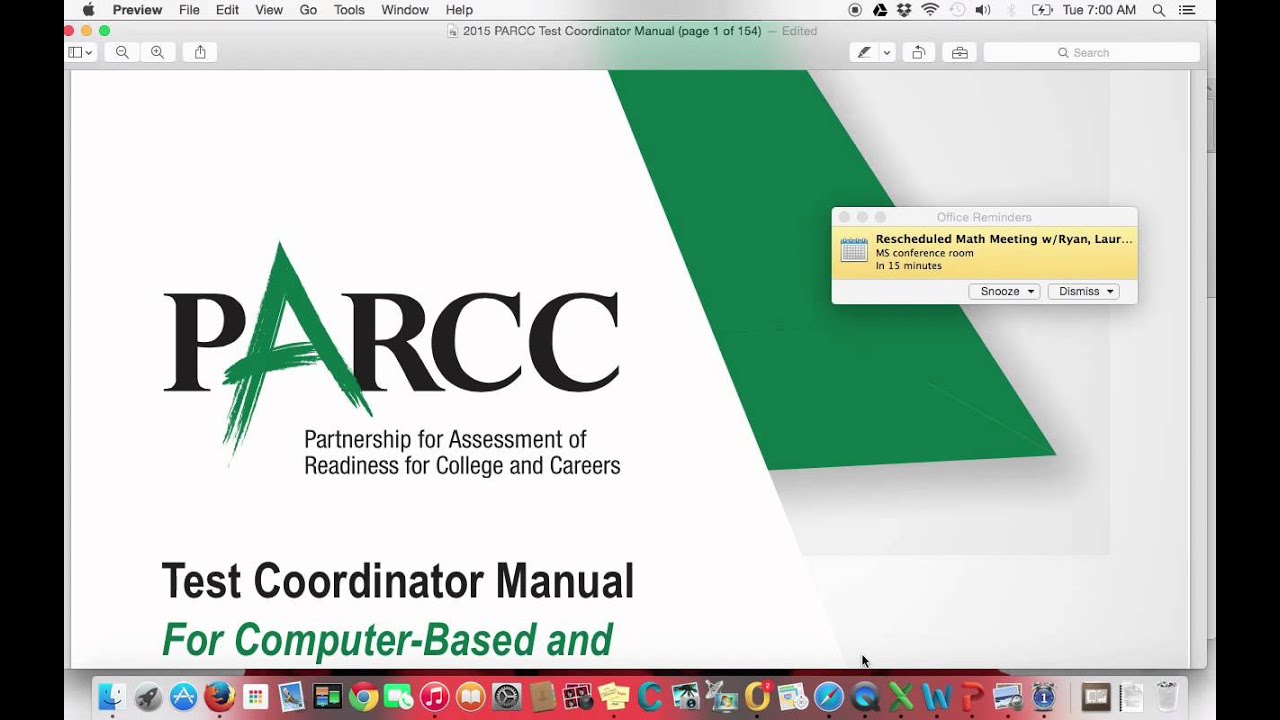Screen dimensions: 1280x720
Task: Open Photo Booth from the Dock
Action: point(578,696)
